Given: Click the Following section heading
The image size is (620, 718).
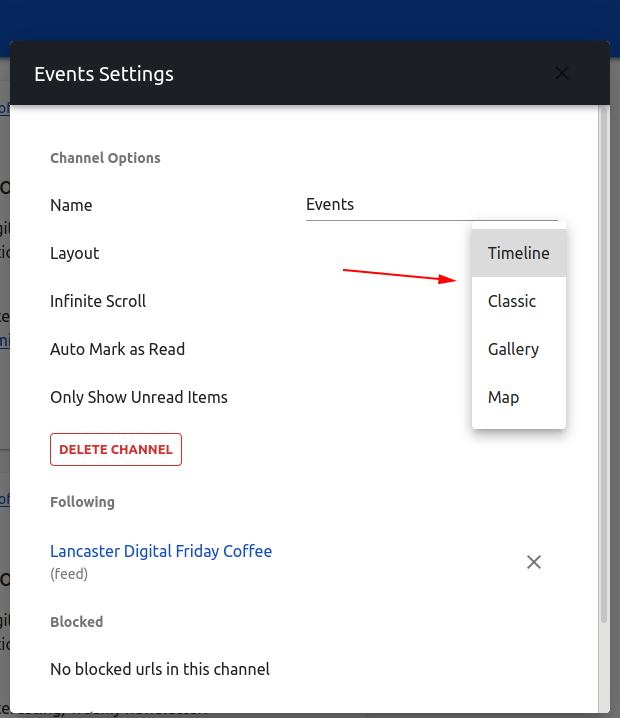Looking at the screenshot, I should [82, 502].
